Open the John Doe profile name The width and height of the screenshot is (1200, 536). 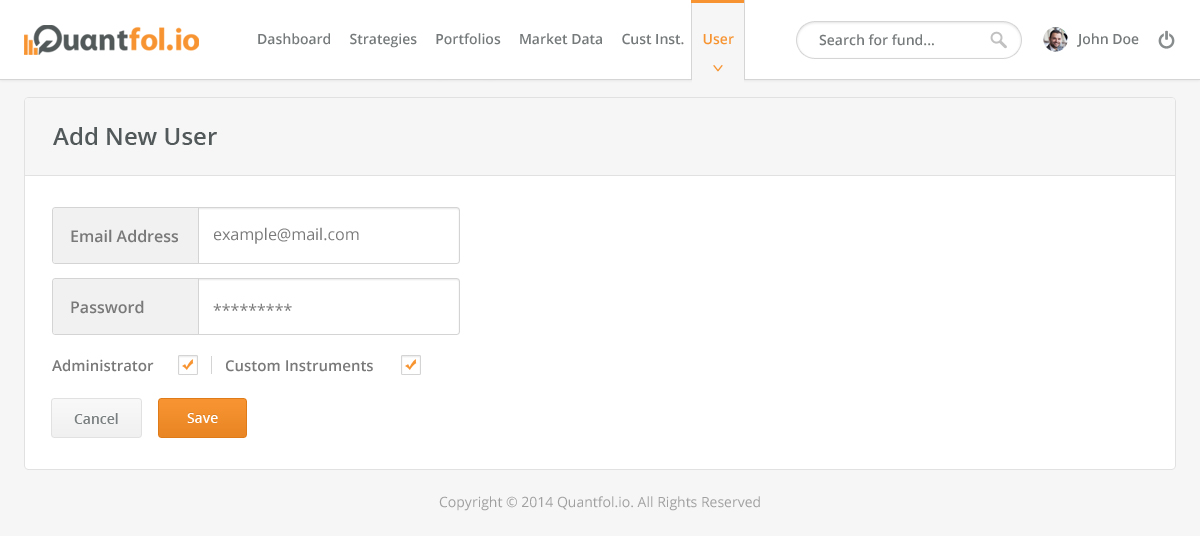click(1108, 40)
